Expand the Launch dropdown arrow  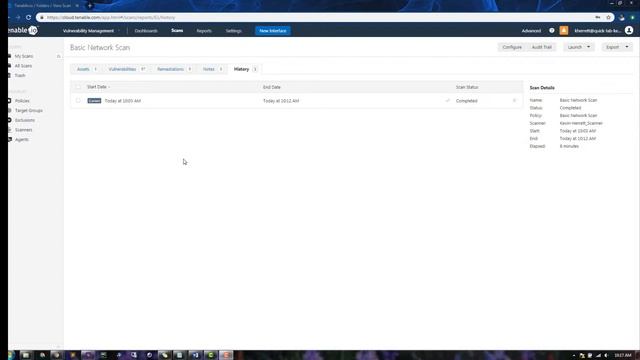click(588, 47)
